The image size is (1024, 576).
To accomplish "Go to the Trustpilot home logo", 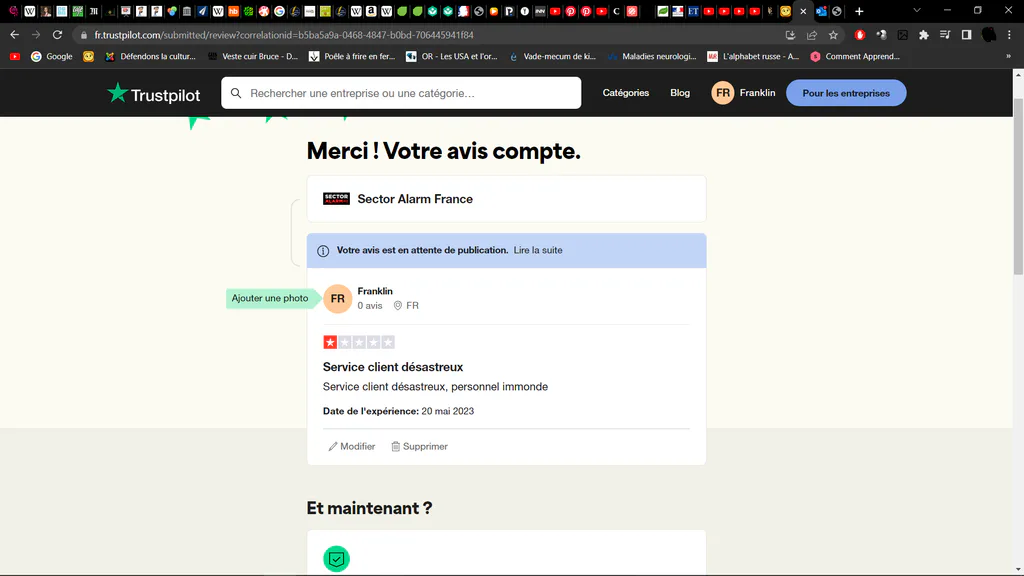I will [153, 94].
